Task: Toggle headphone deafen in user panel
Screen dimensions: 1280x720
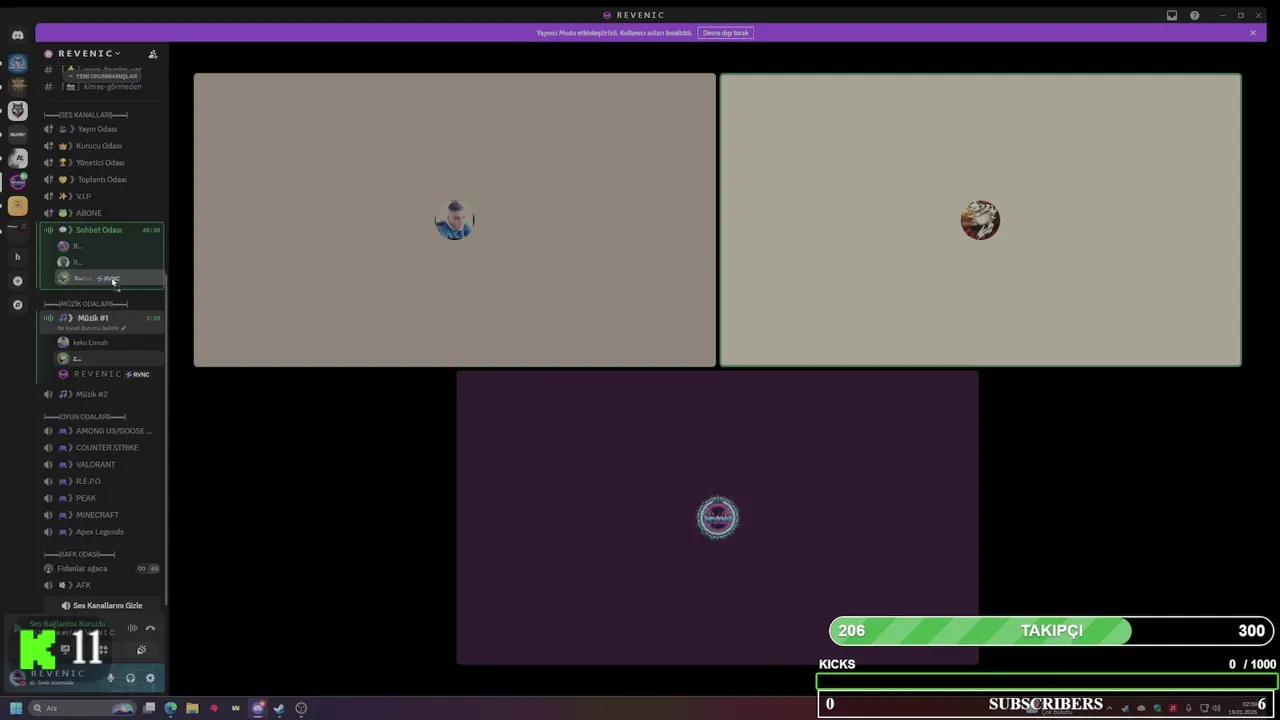Action: tap(130, 678)
